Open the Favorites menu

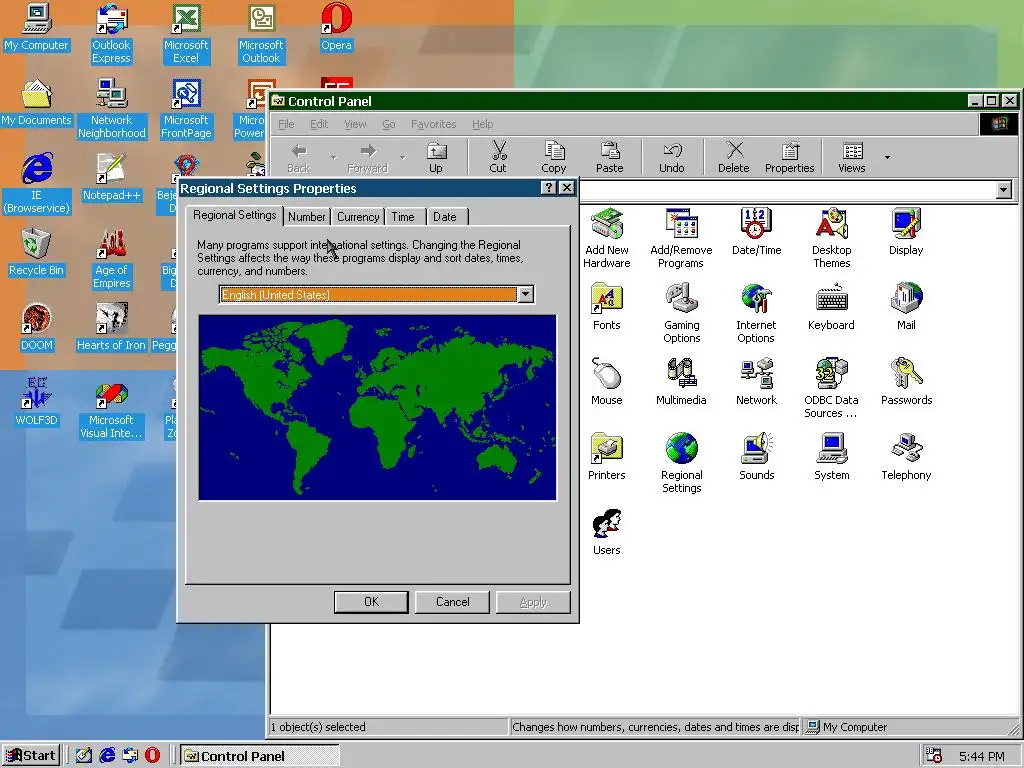tap(433, 124)
